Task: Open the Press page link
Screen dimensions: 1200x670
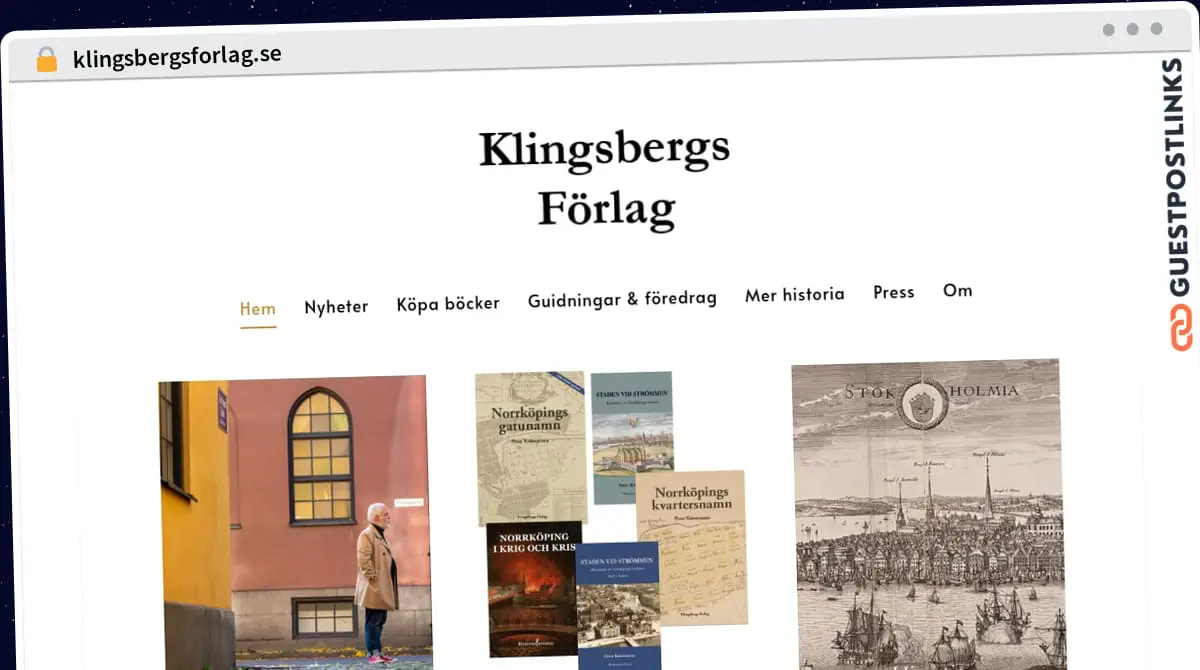Action: 894,292
